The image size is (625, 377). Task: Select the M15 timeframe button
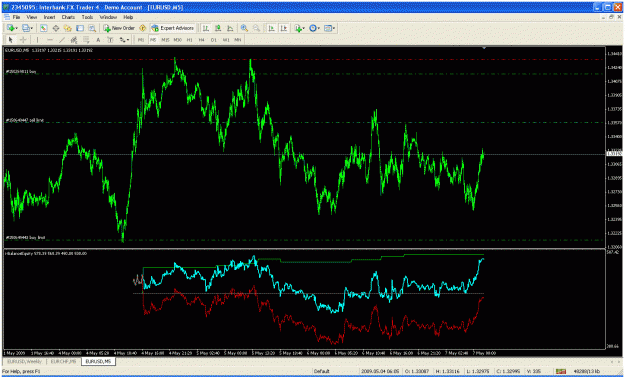165,40
